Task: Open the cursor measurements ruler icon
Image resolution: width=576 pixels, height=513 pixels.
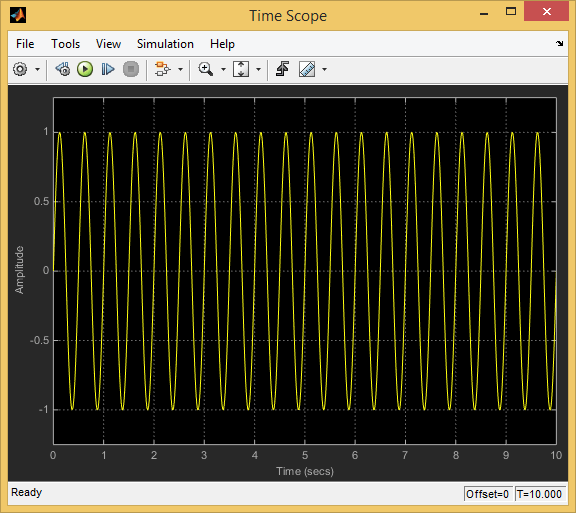Action: [307, 69]
